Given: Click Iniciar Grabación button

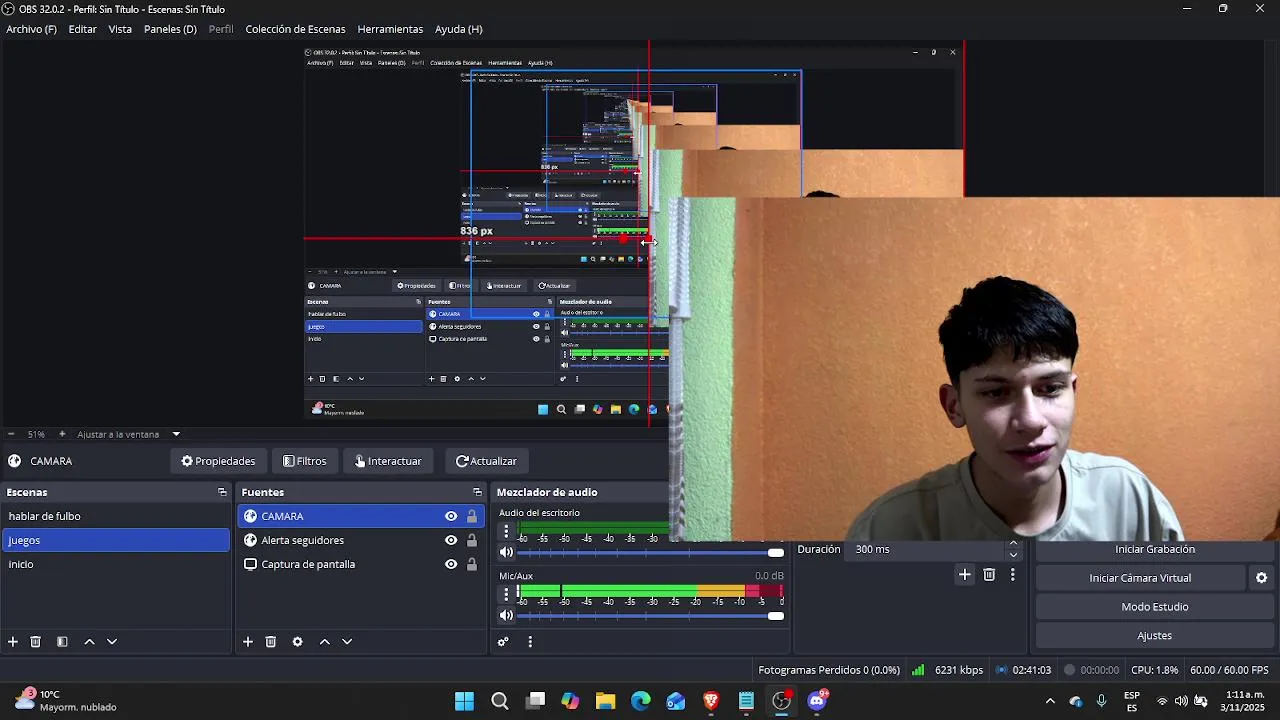Looking at the screenshot, I should click(1155, 550).
